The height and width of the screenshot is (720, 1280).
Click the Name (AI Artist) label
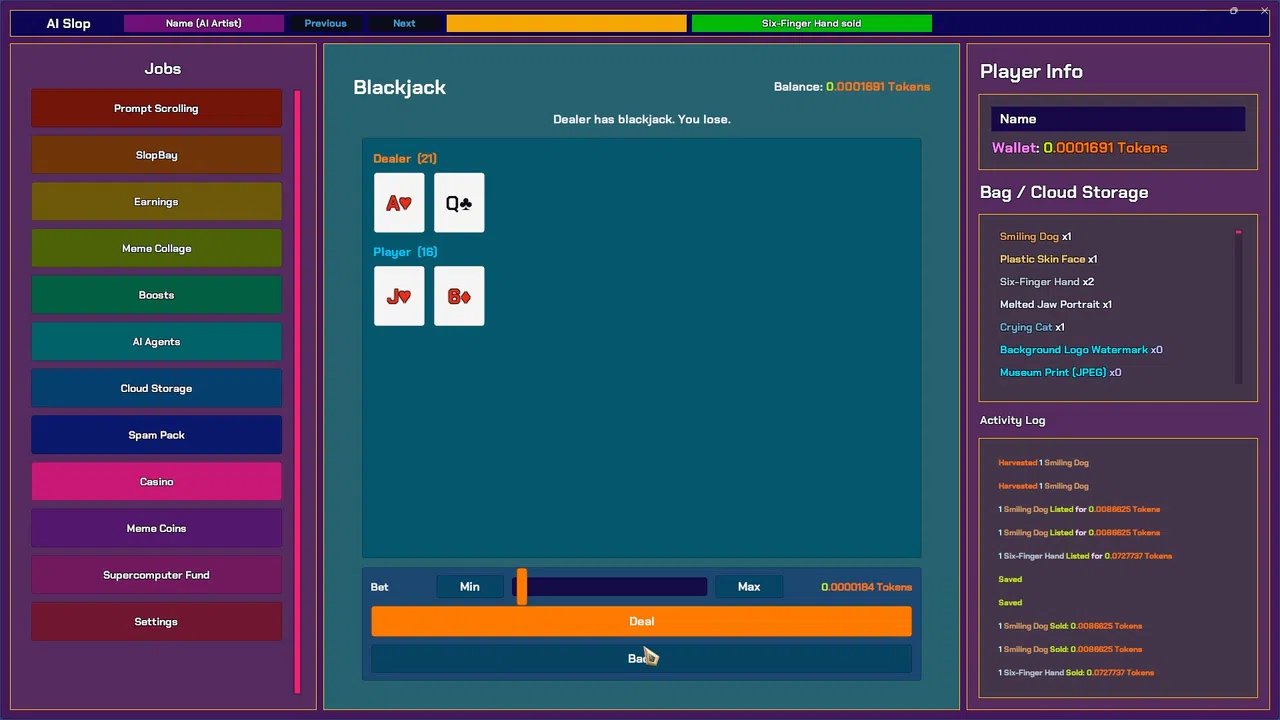[x=204, y=23]
